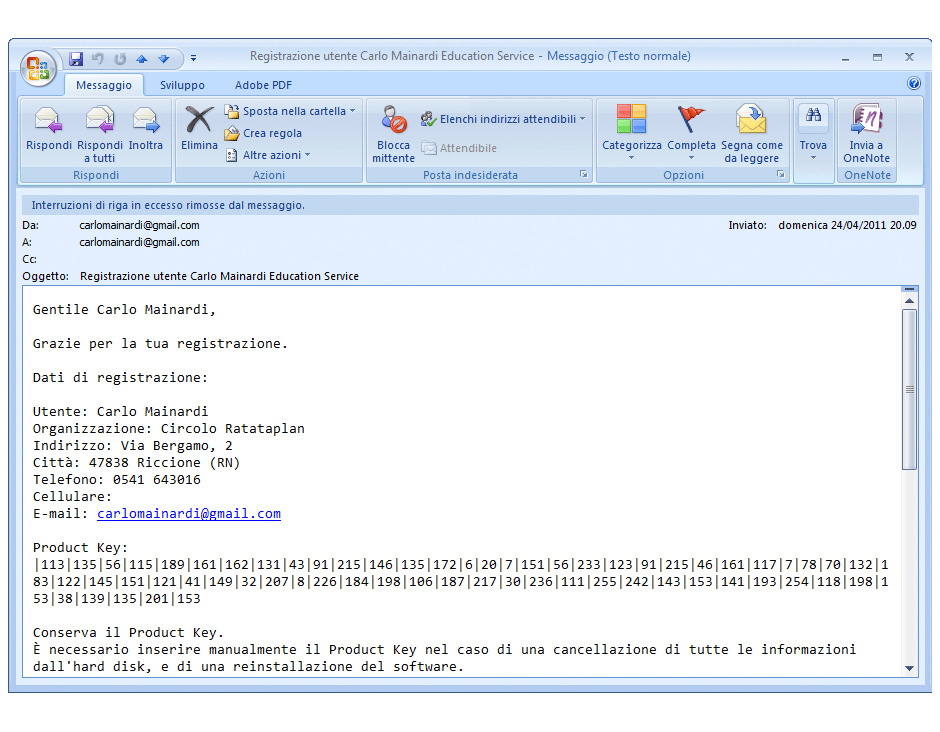Image resolution: width=940 pixels, height=732 pixels.
Task: Click the Undo arrow icon
Action: coord(98,59)
